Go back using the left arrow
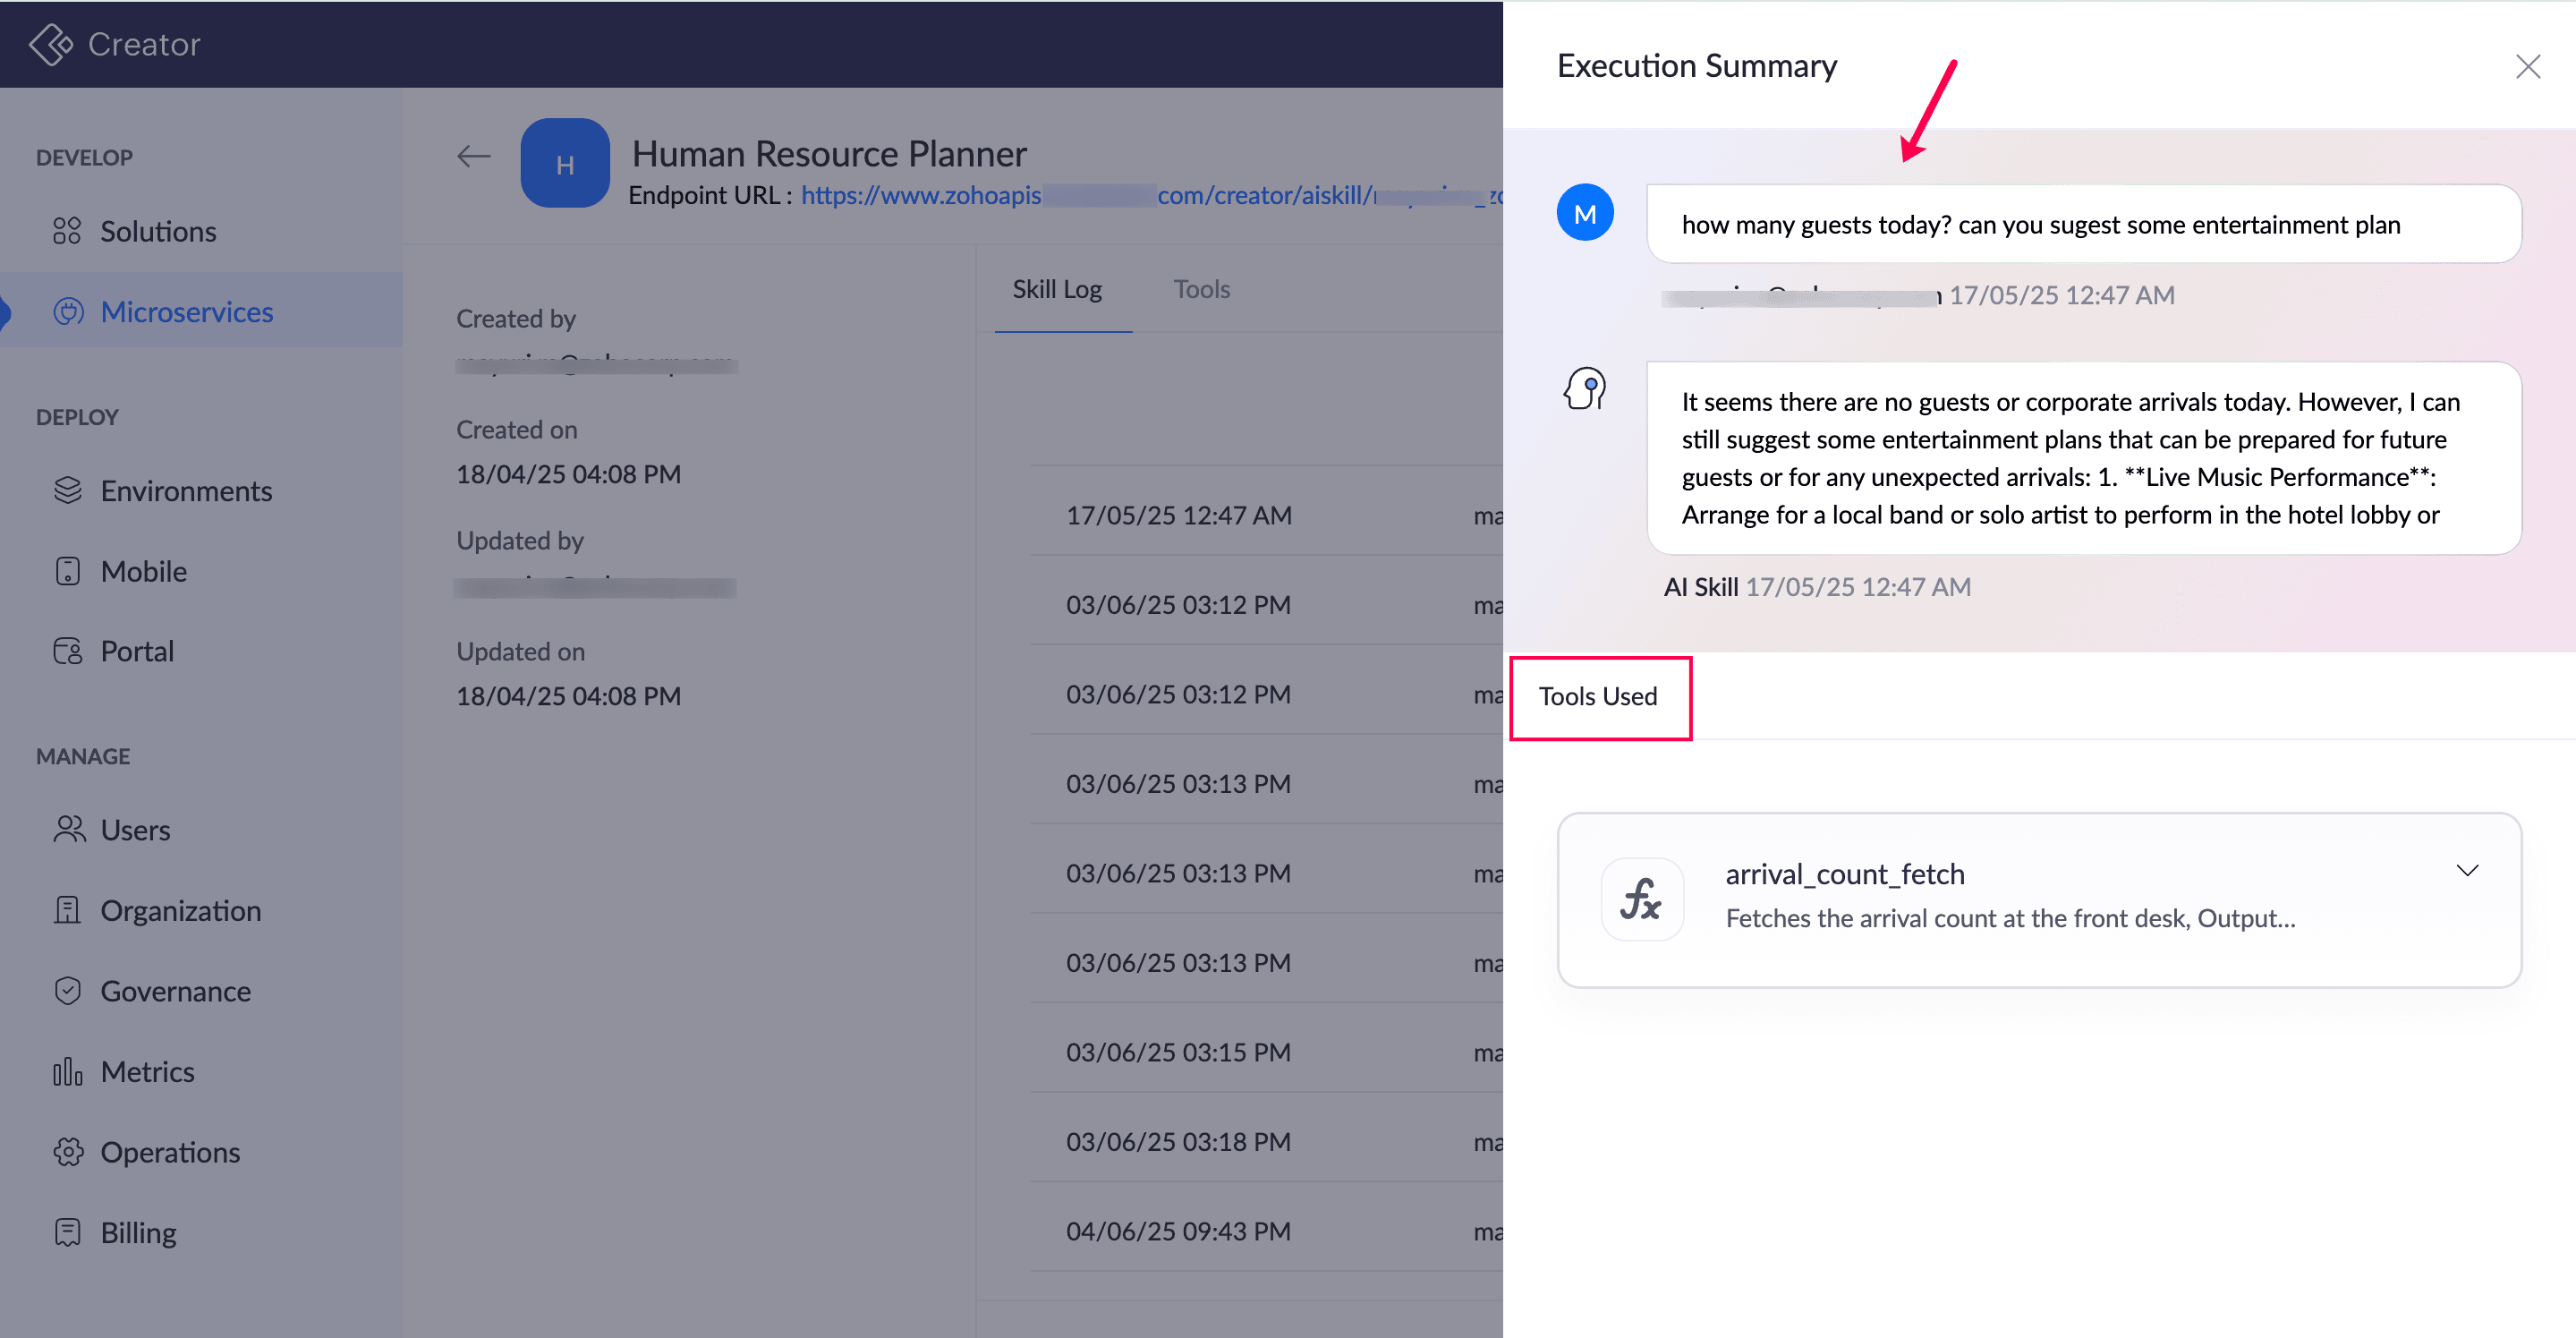The width and height of the screenshot is (2576, 1338). click(x=473, y=157)
